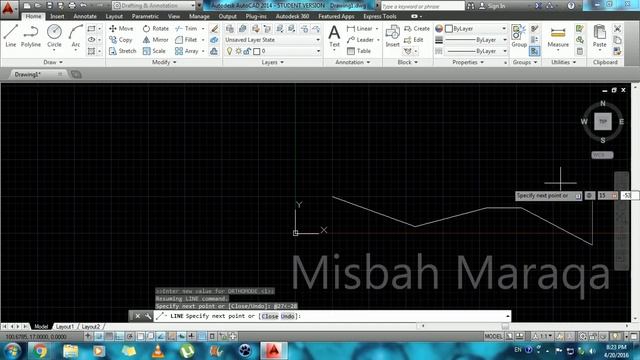Image resolution: width=640 pixels, height=360 pixels.
Task: Insert a Table
Action: (x=359, y=51)
